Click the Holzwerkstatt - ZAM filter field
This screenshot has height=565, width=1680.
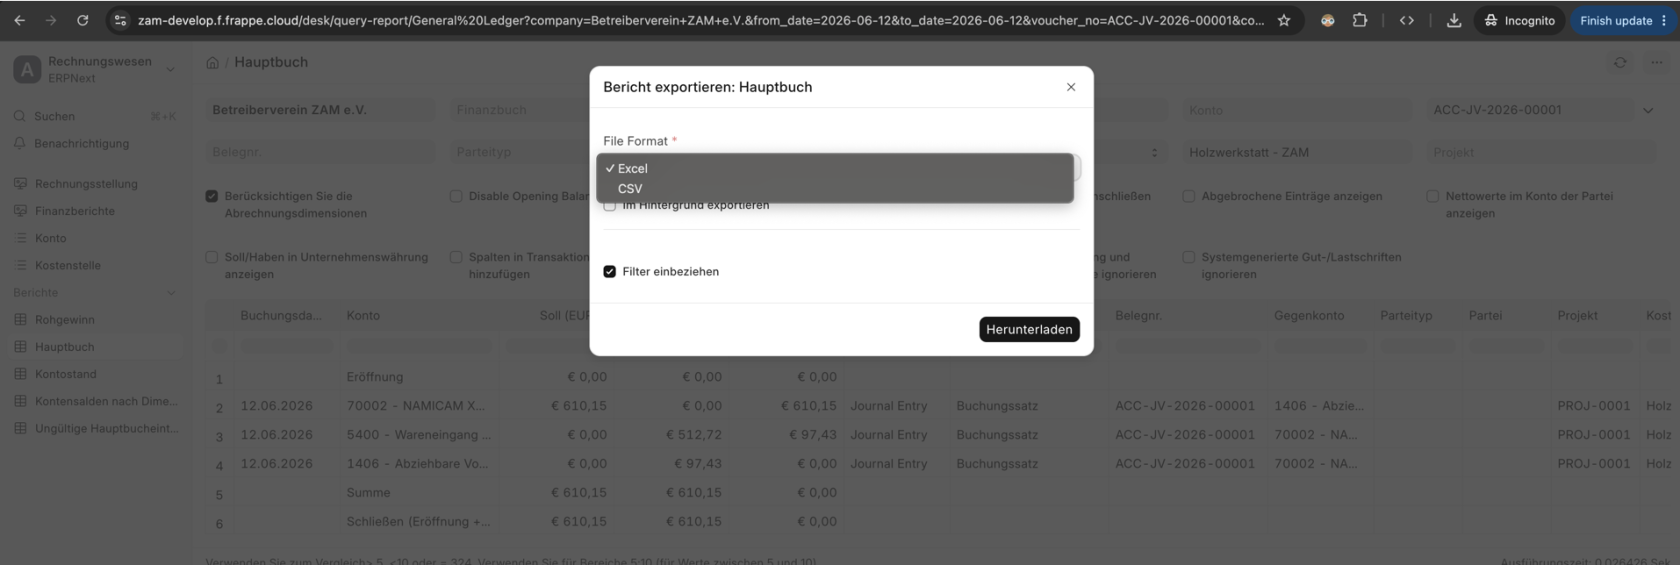(1297, 152)
